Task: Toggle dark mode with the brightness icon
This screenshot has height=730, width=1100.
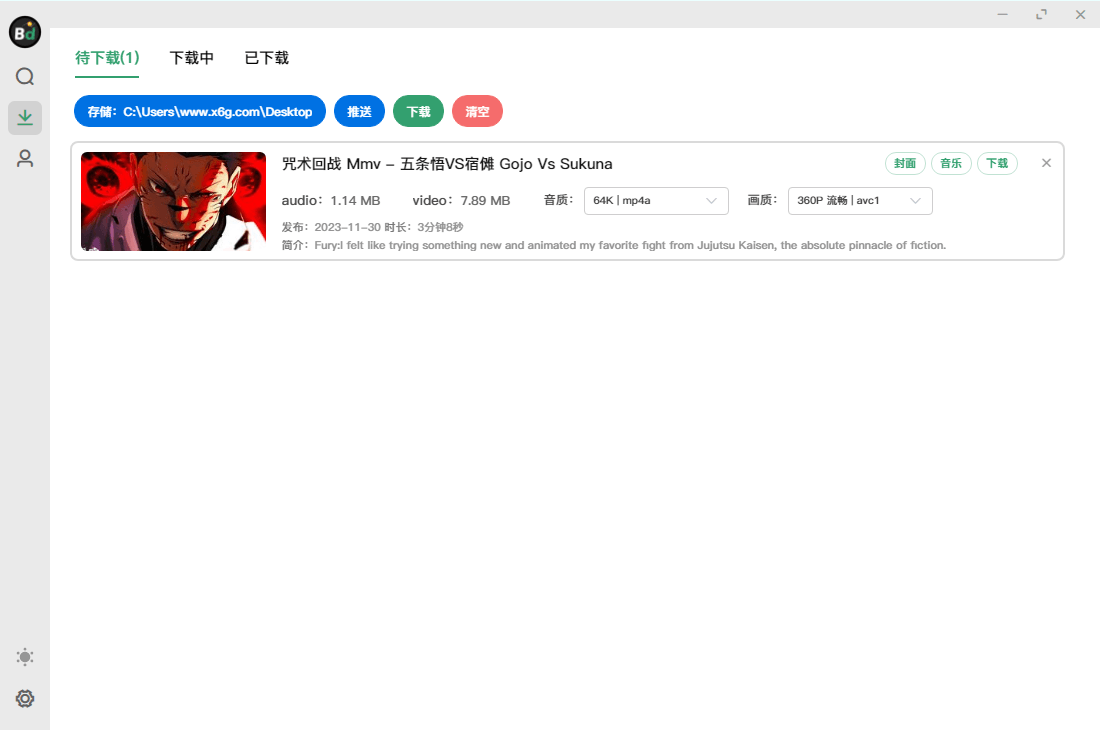Action: 24,656
